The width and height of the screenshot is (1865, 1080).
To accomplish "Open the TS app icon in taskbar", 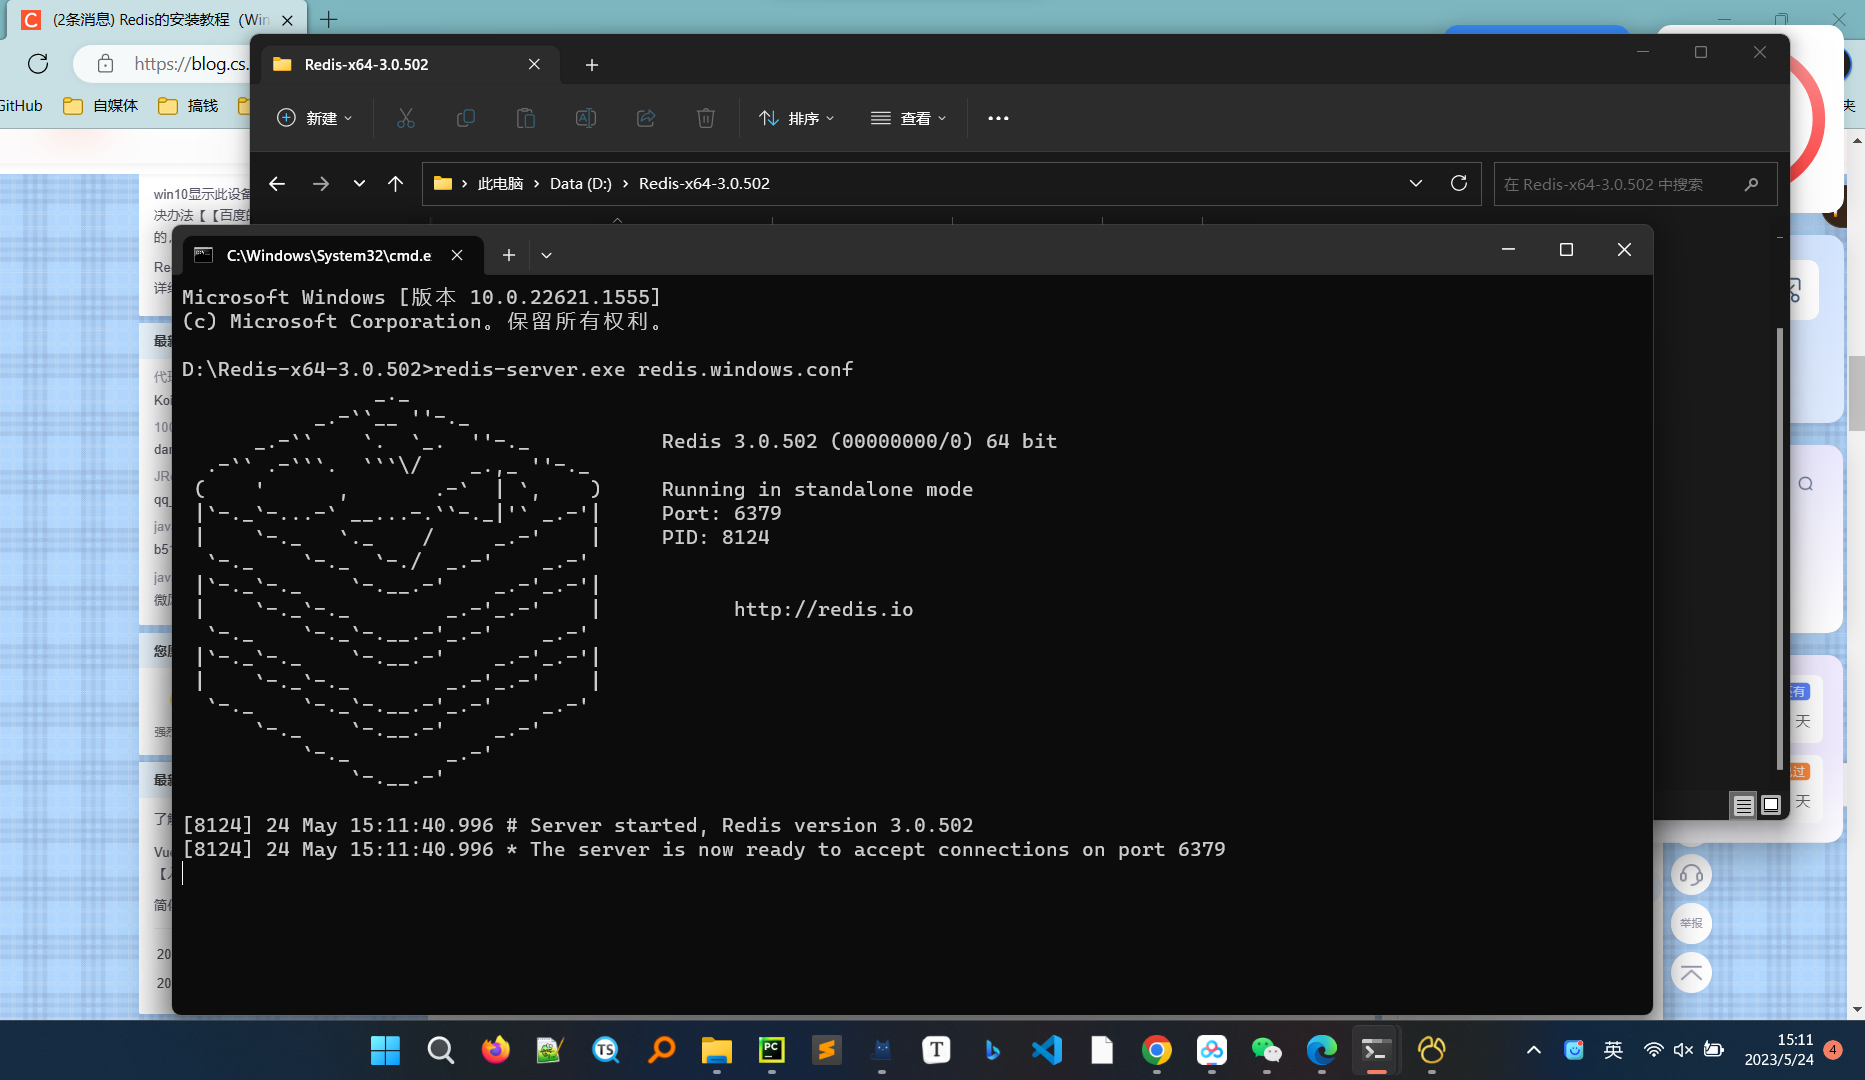I will tap(605, 1051).
